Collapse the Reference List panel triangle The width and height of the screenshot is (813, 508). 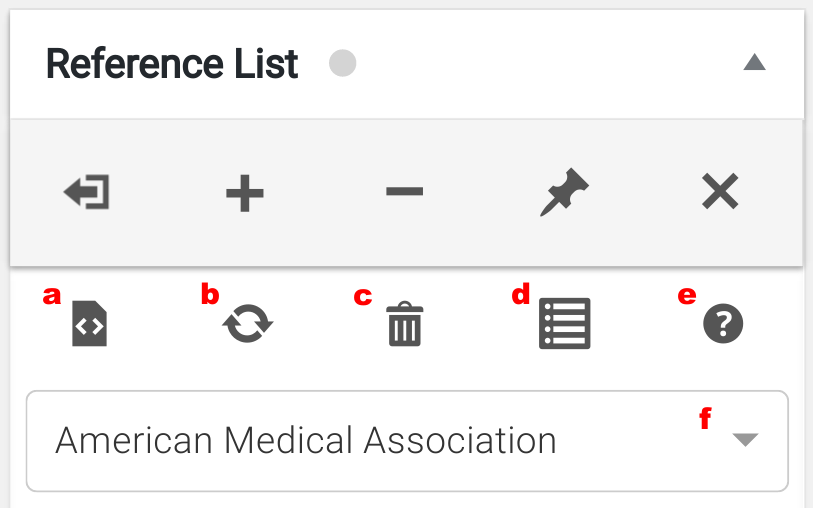coord(754,63)
